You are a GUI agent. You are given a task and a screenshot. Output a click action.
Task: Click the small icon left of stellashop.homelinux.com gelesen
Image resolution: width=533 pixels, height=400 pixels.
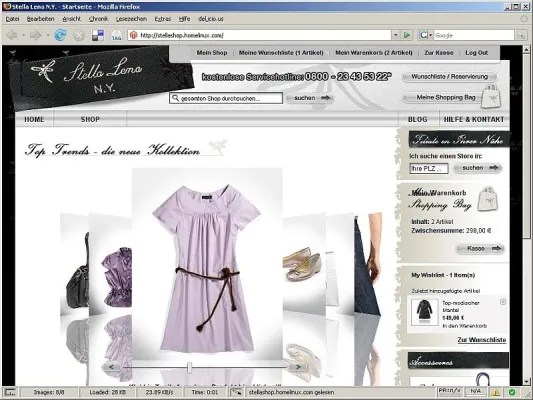(x=236, y=393)
